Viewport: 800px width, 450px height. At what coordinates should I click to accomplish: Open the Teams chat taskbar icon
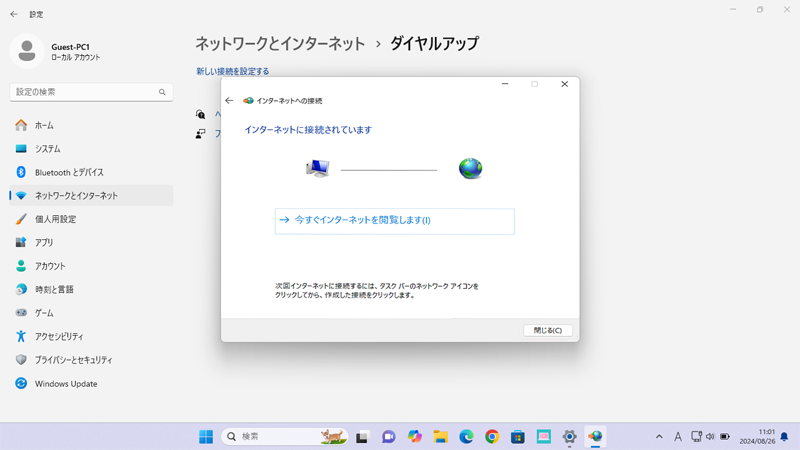tap(388, 437)
